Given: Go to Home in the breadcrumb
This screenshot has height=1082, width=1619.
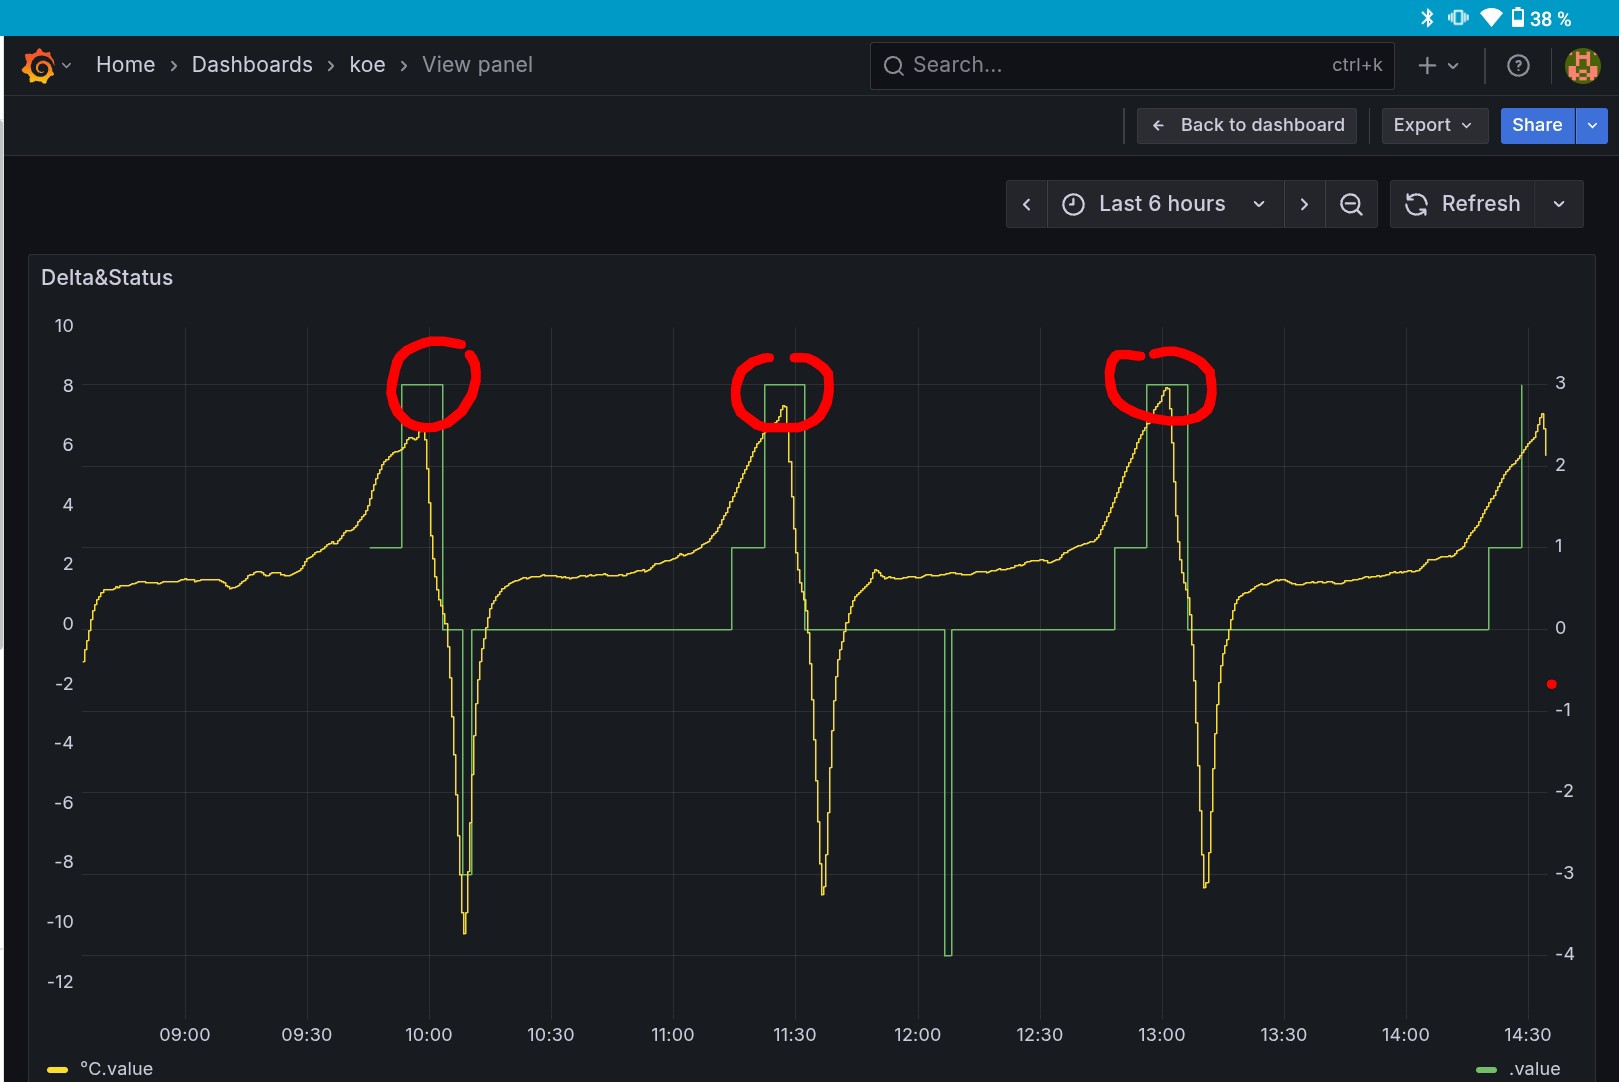Looking at the screenshot, I should click(x=125, y=65).
